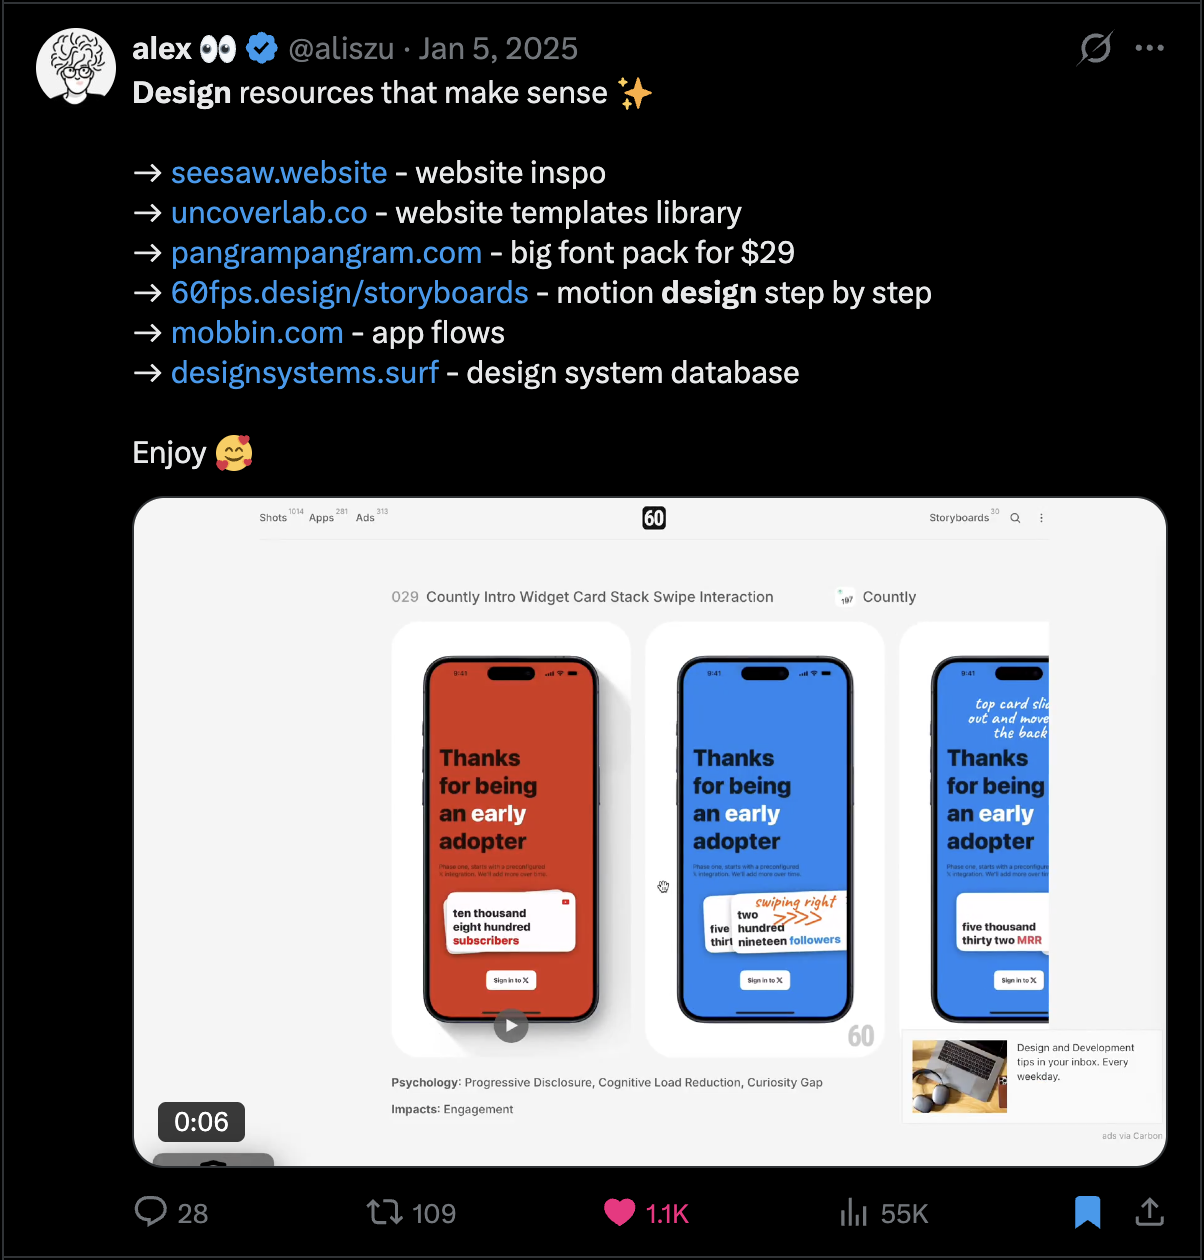The height and width of the screenshot is (1260, 1204).
Task: Visit the pangrampangram.com link
Action: click(326, 253)
